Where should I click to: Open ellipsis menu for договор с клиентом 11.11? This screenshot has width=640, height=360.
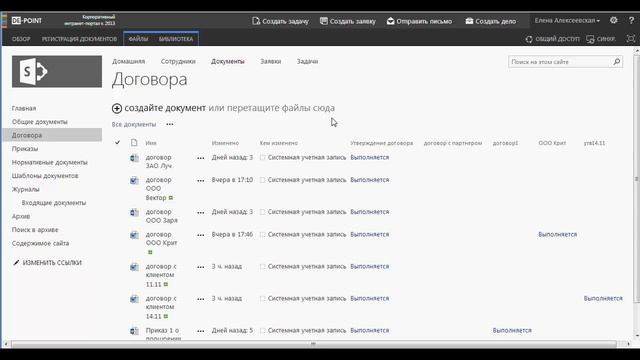tap(200, 267)
